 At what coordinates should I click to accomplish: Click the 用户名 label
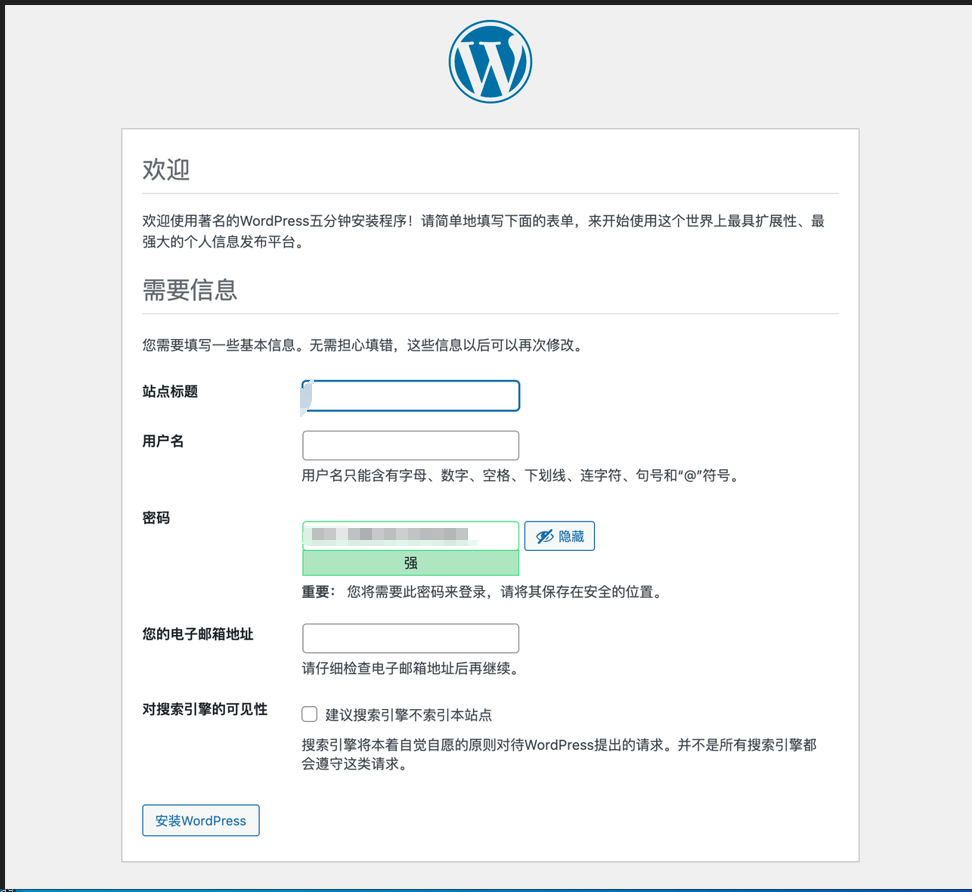pos(163,441)
